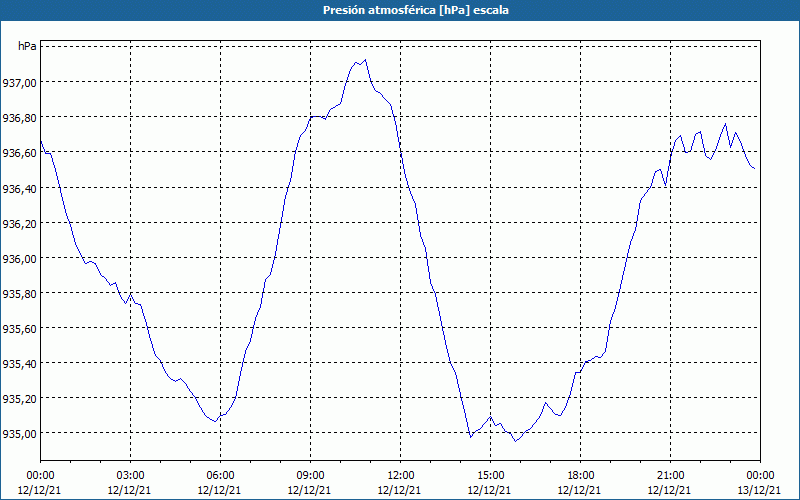Screen dimensions: 800x500
Task: Click the 18:00 time axis label
Action: tap(580, 476)
